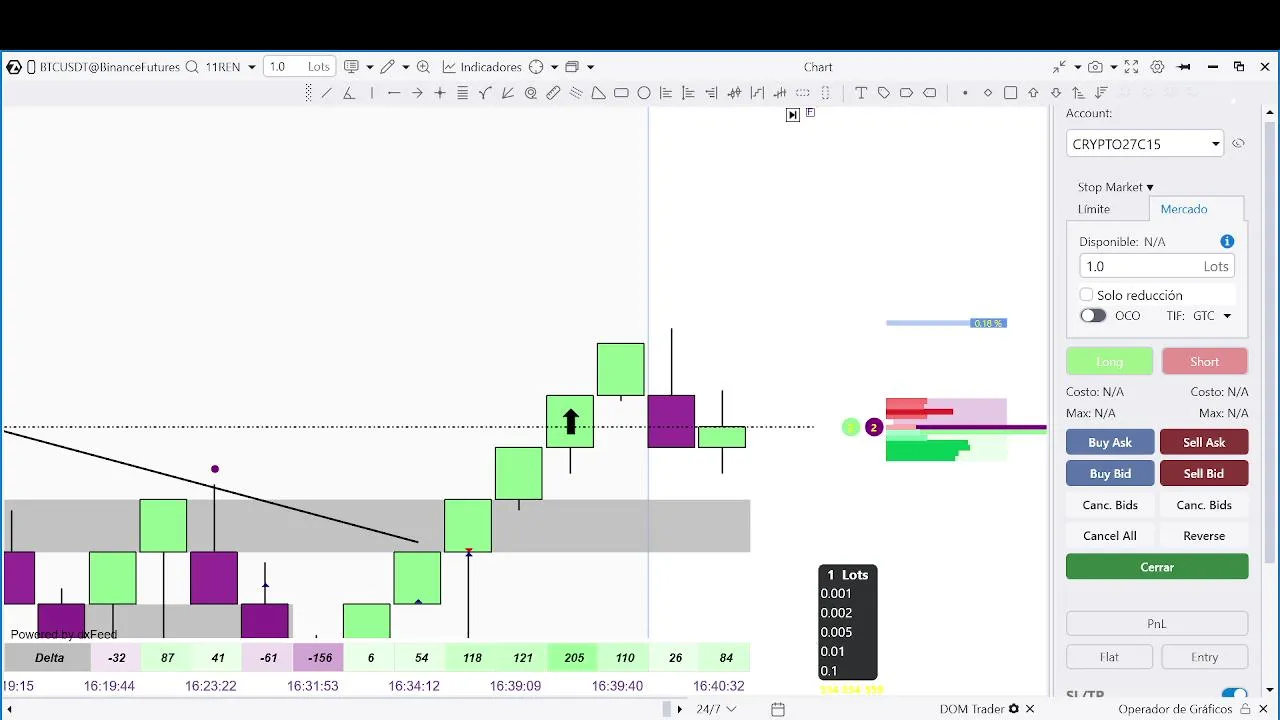Open the calendar date picker
The width and height of the screenshot is (1280, 720).
click(778, 709)
